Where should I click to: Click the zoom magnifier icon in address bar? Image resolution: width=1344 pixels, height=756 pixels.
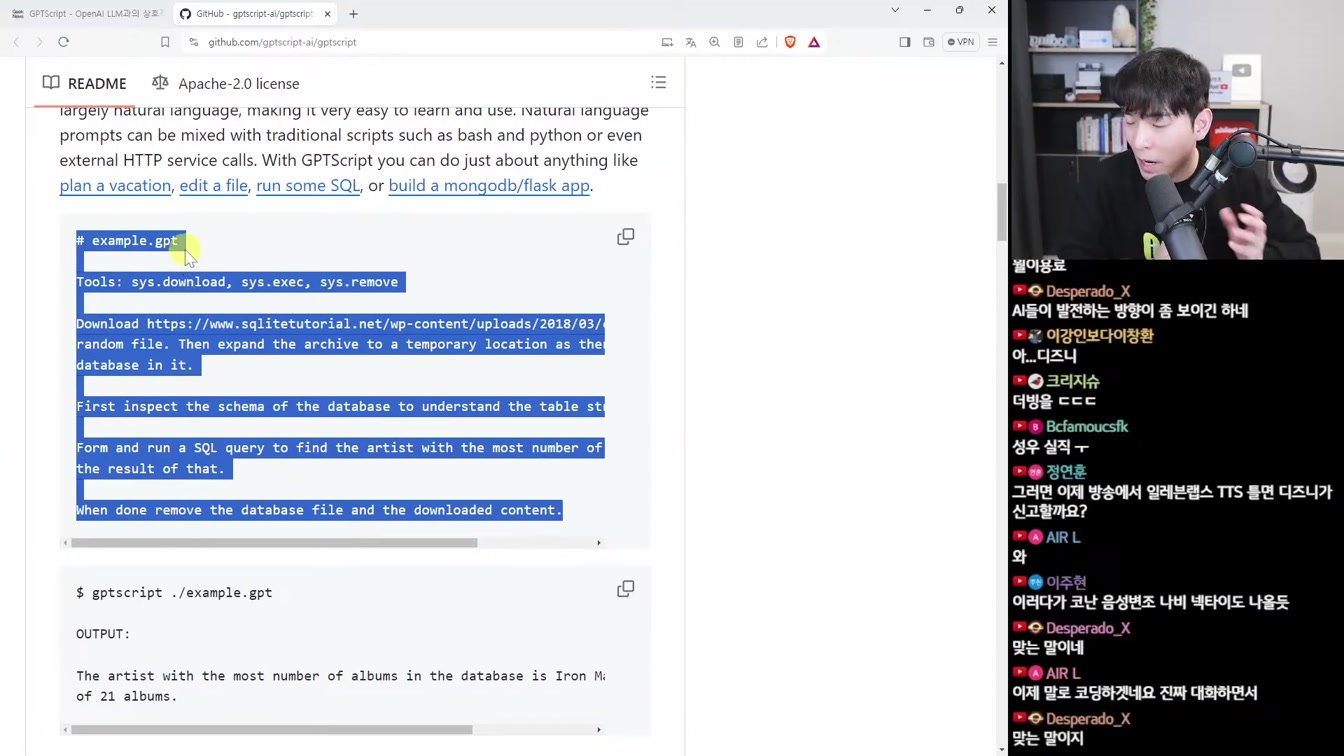(714, 42)
